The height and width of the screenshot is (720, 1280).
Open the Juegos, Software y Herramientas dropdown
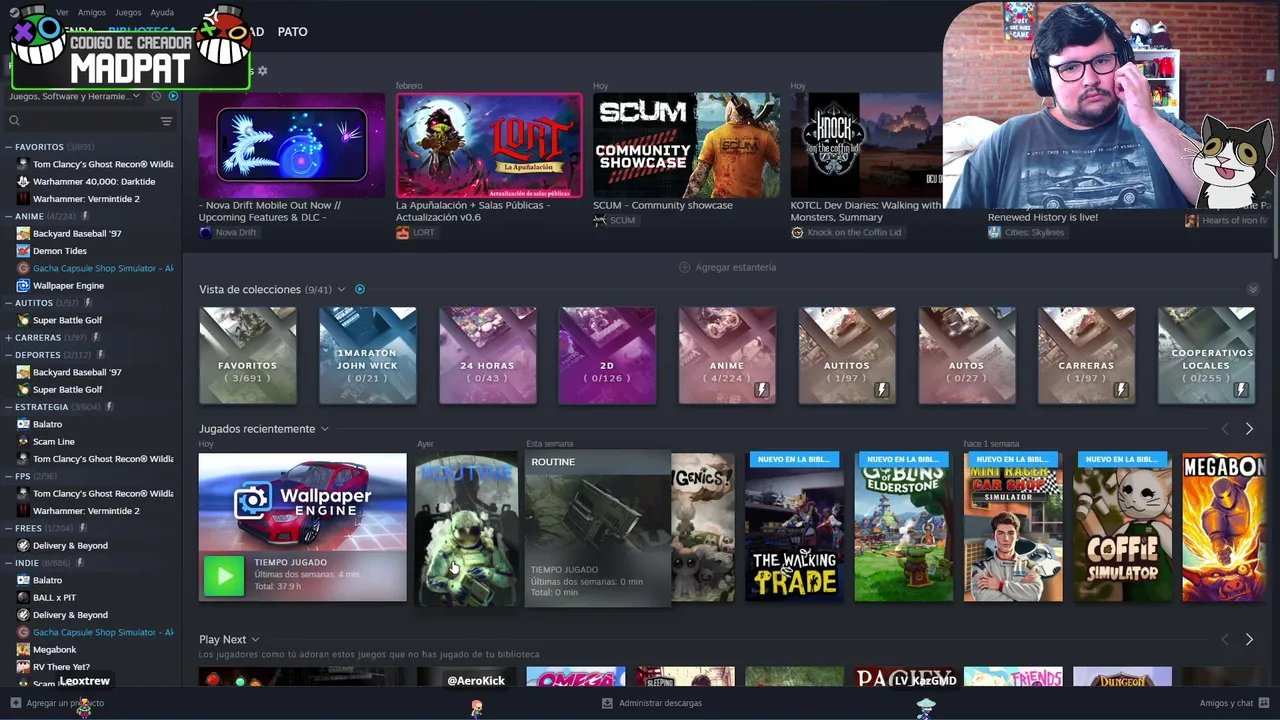pyautogui.click(x=75, y=96)
